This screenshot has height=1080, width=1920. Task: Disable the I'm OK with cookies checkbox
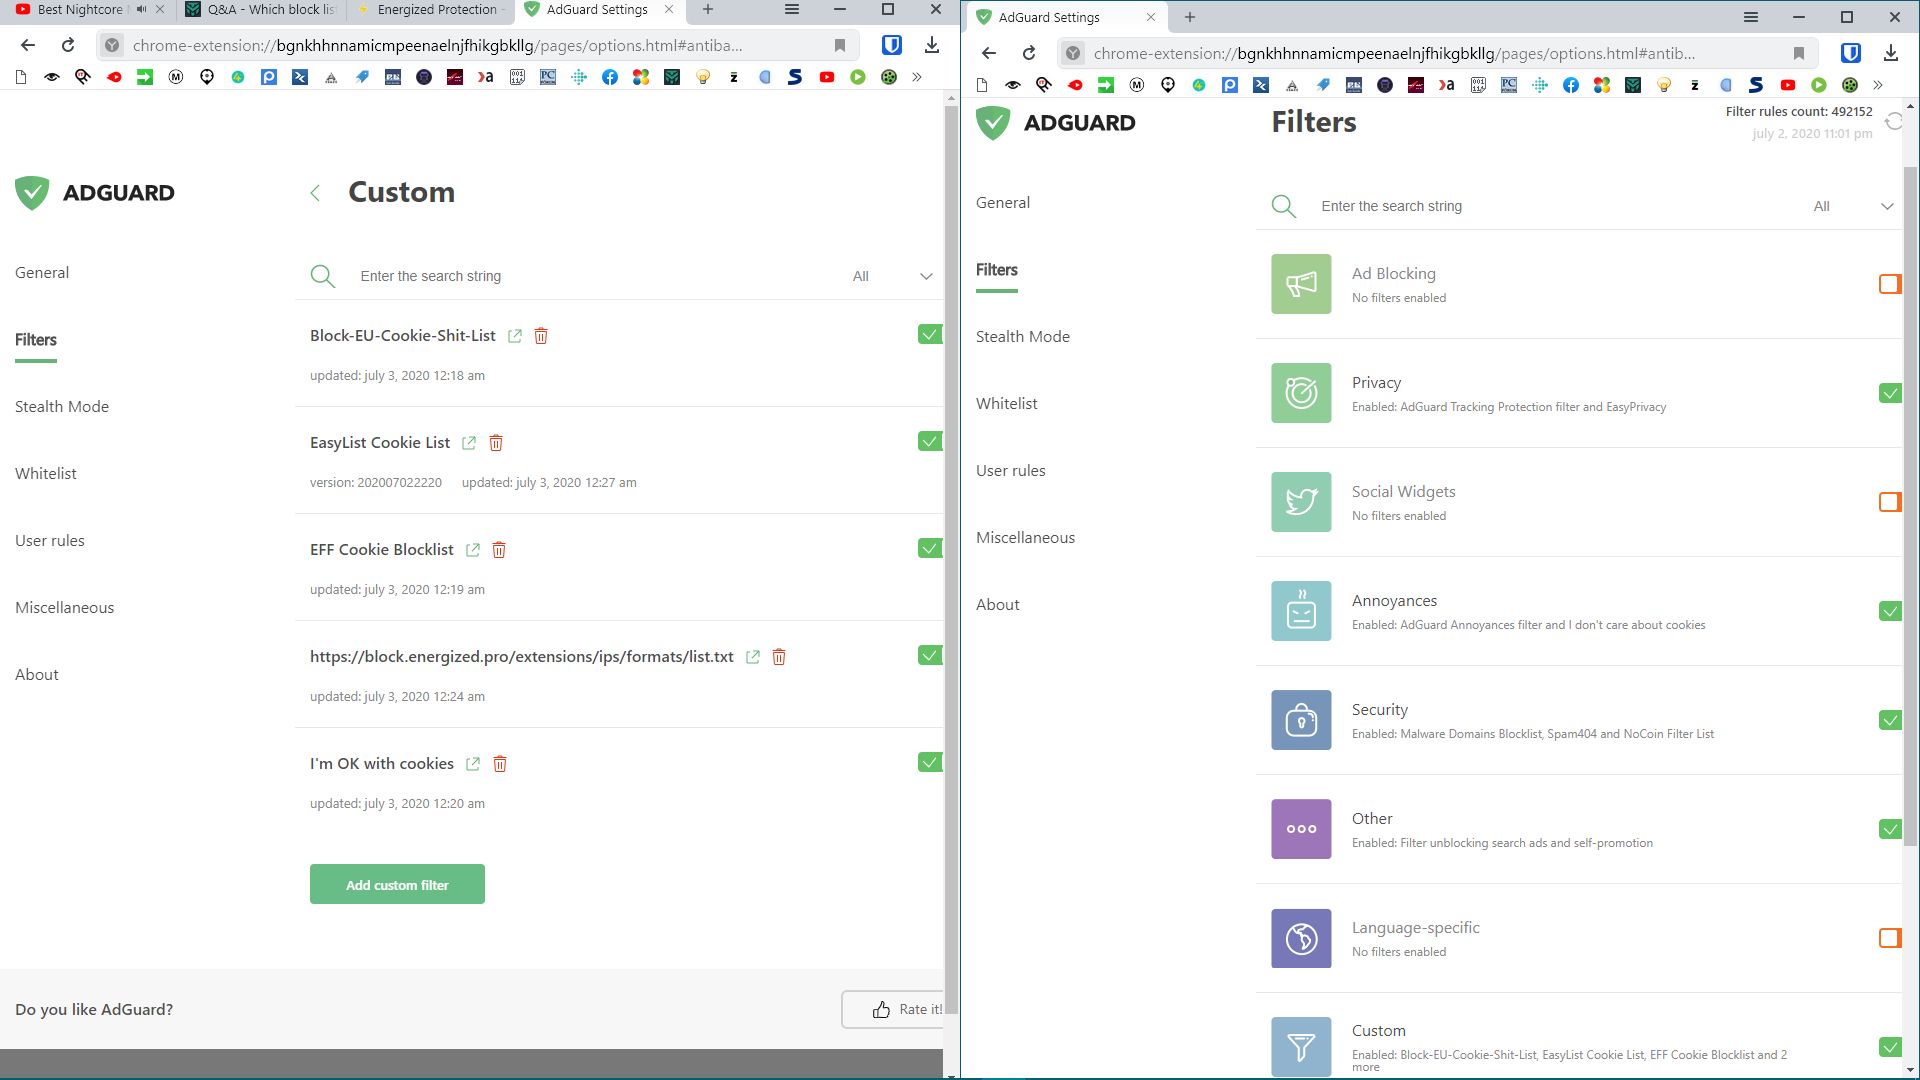[930, 762]
